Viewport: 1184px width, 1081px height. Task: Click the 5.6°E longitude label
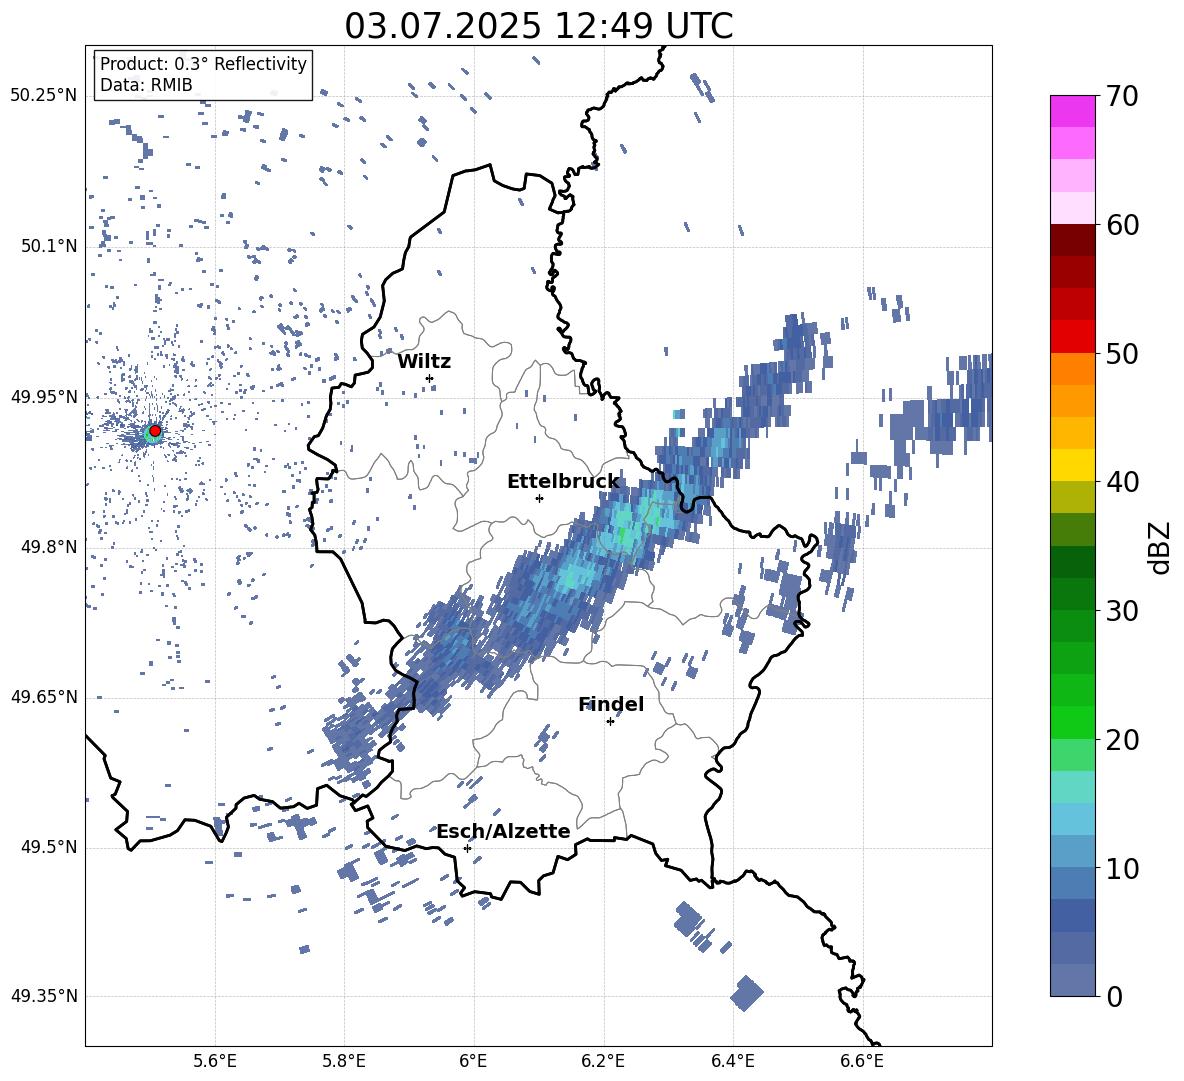tap(215, 1061)
